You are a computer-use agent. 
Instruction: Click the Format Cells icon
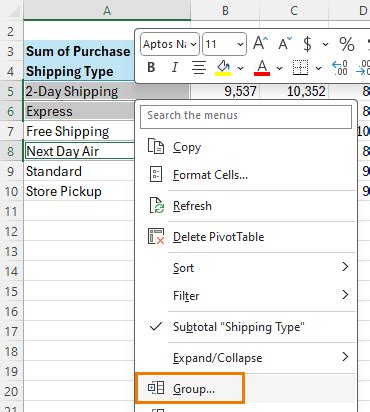coord(156,174)
